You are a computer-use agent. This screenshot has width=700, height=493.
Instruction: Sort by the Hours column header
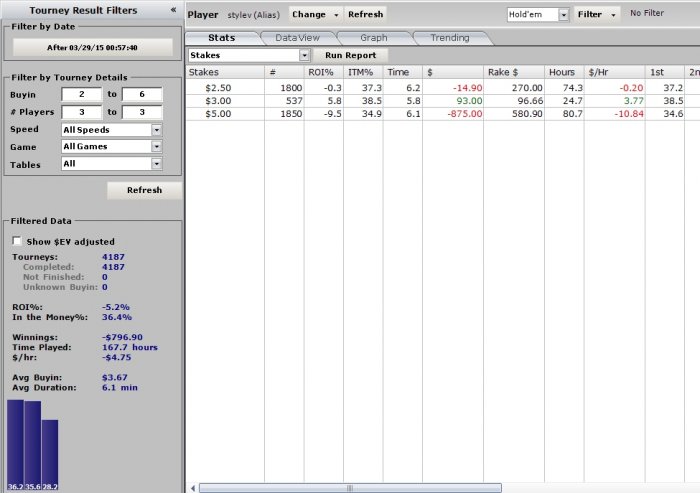point(564,72)
